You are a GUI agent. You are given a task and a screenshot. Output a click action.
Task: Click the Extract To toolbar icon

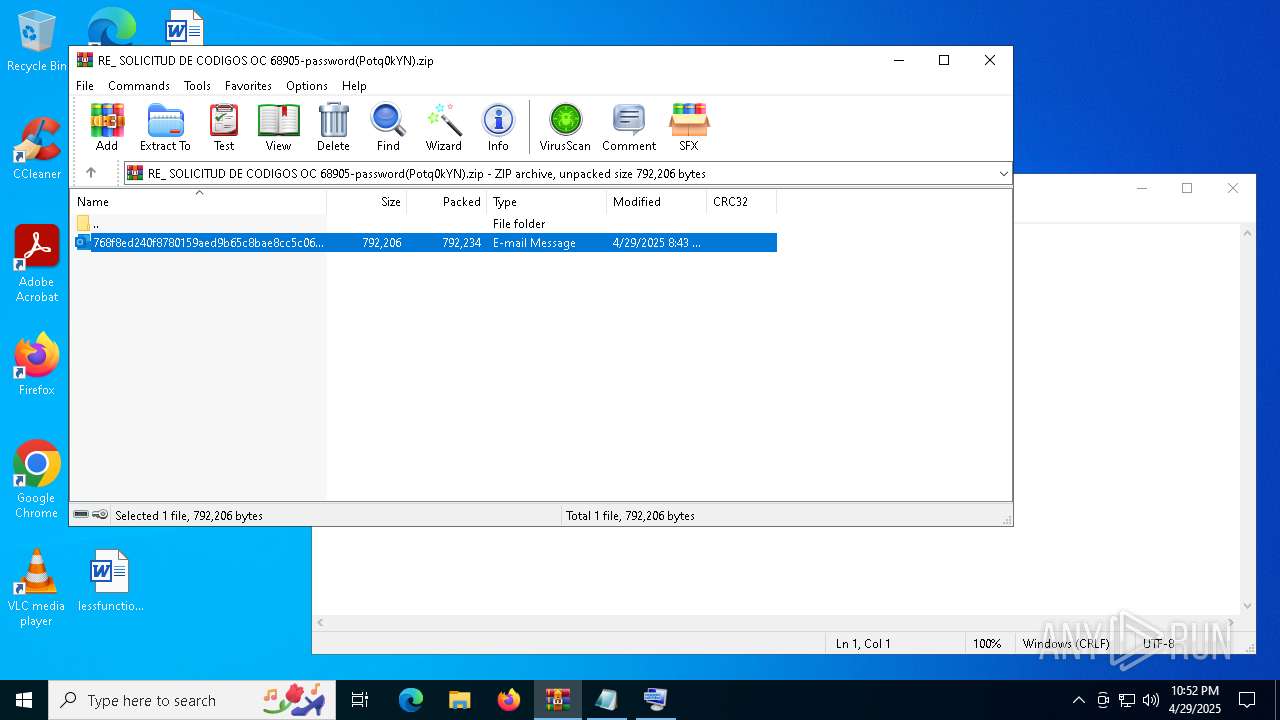(x=165, y=127)
